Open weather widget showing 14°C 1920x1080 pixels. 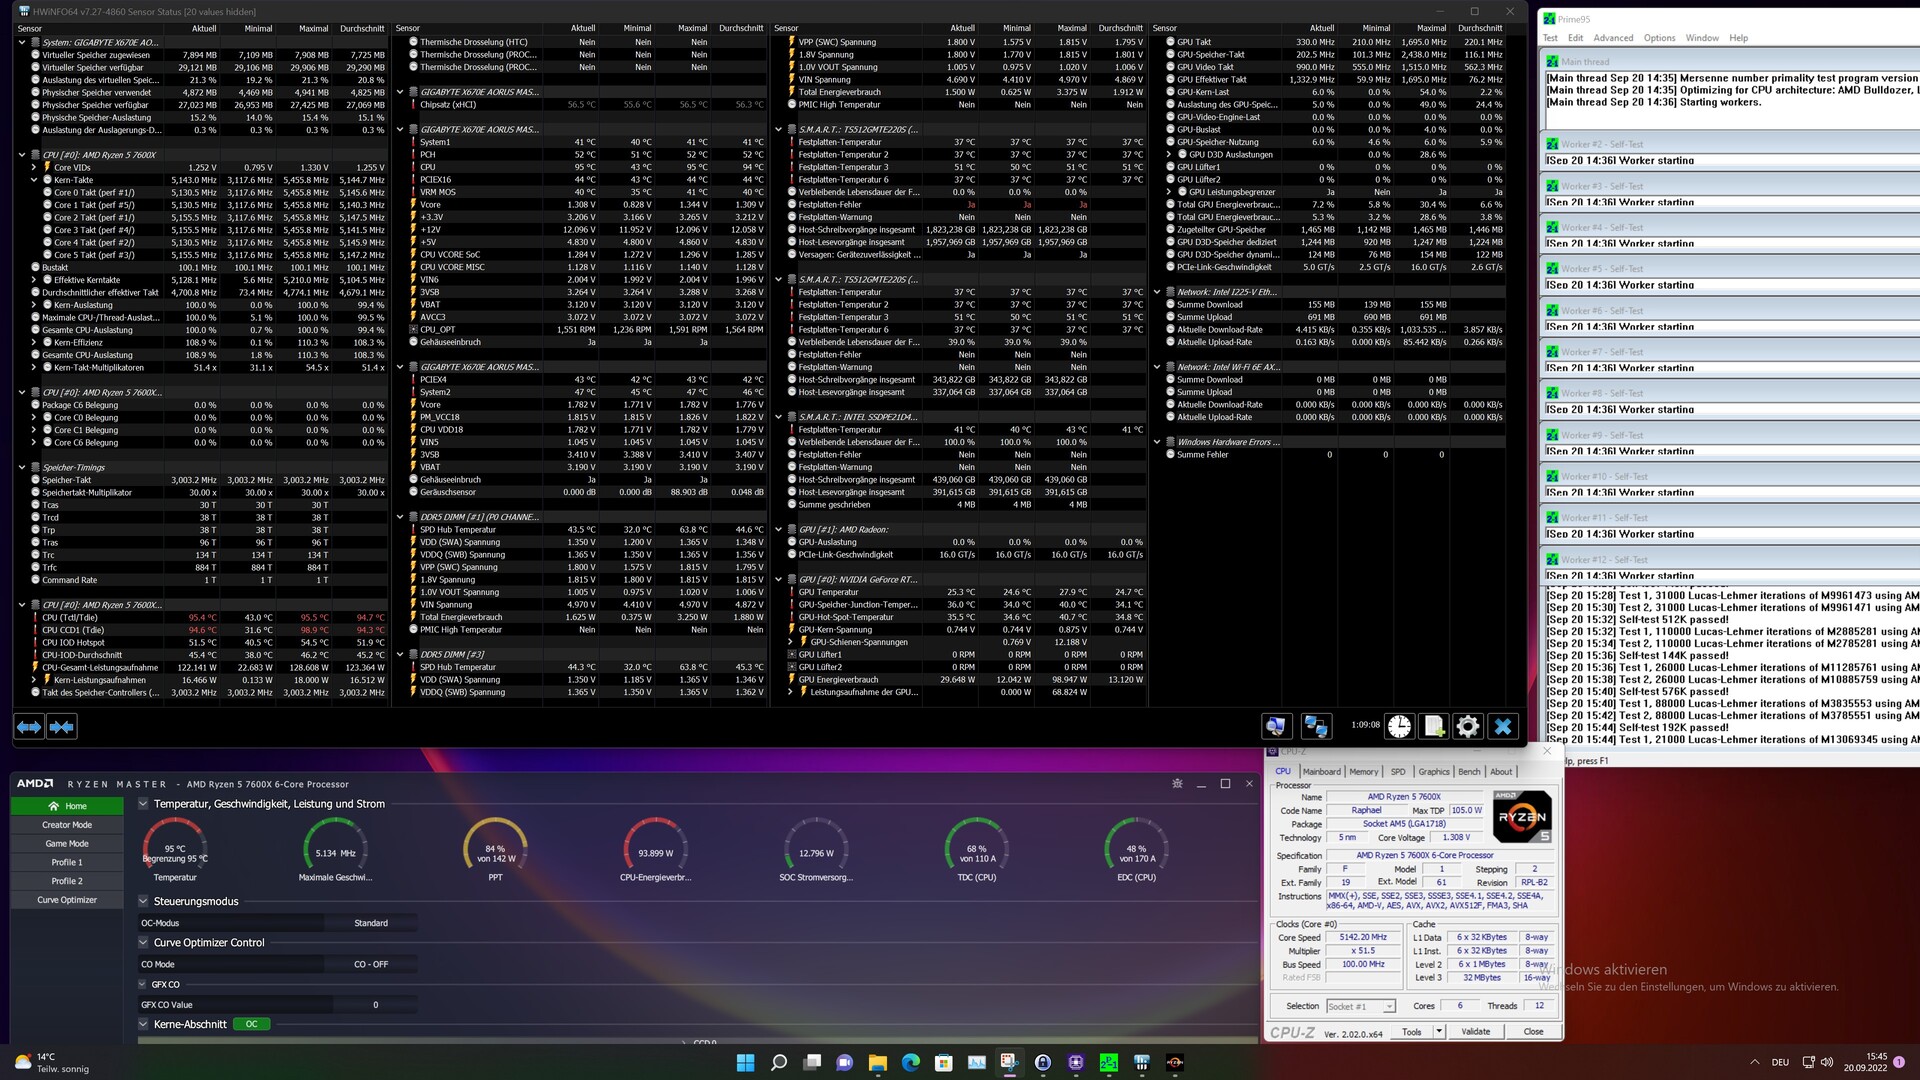tap(50, 1062)
